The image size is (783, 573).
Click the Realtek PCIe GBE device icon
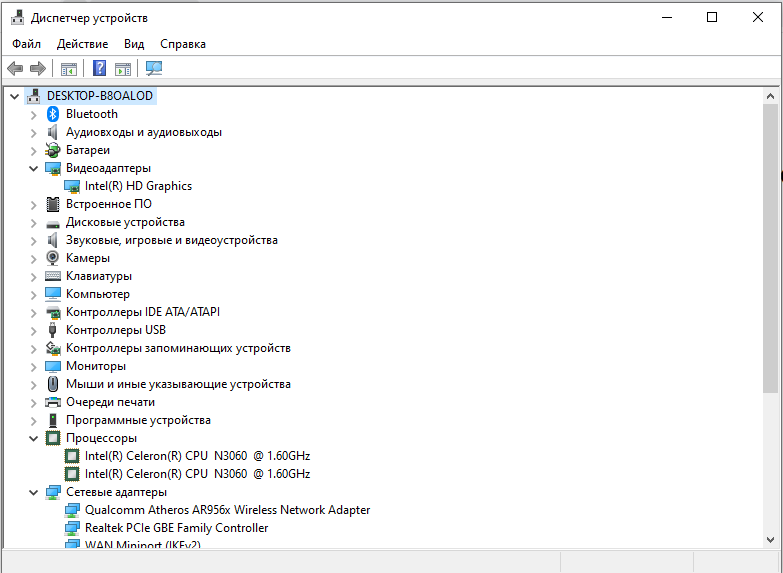click(72, 528)
